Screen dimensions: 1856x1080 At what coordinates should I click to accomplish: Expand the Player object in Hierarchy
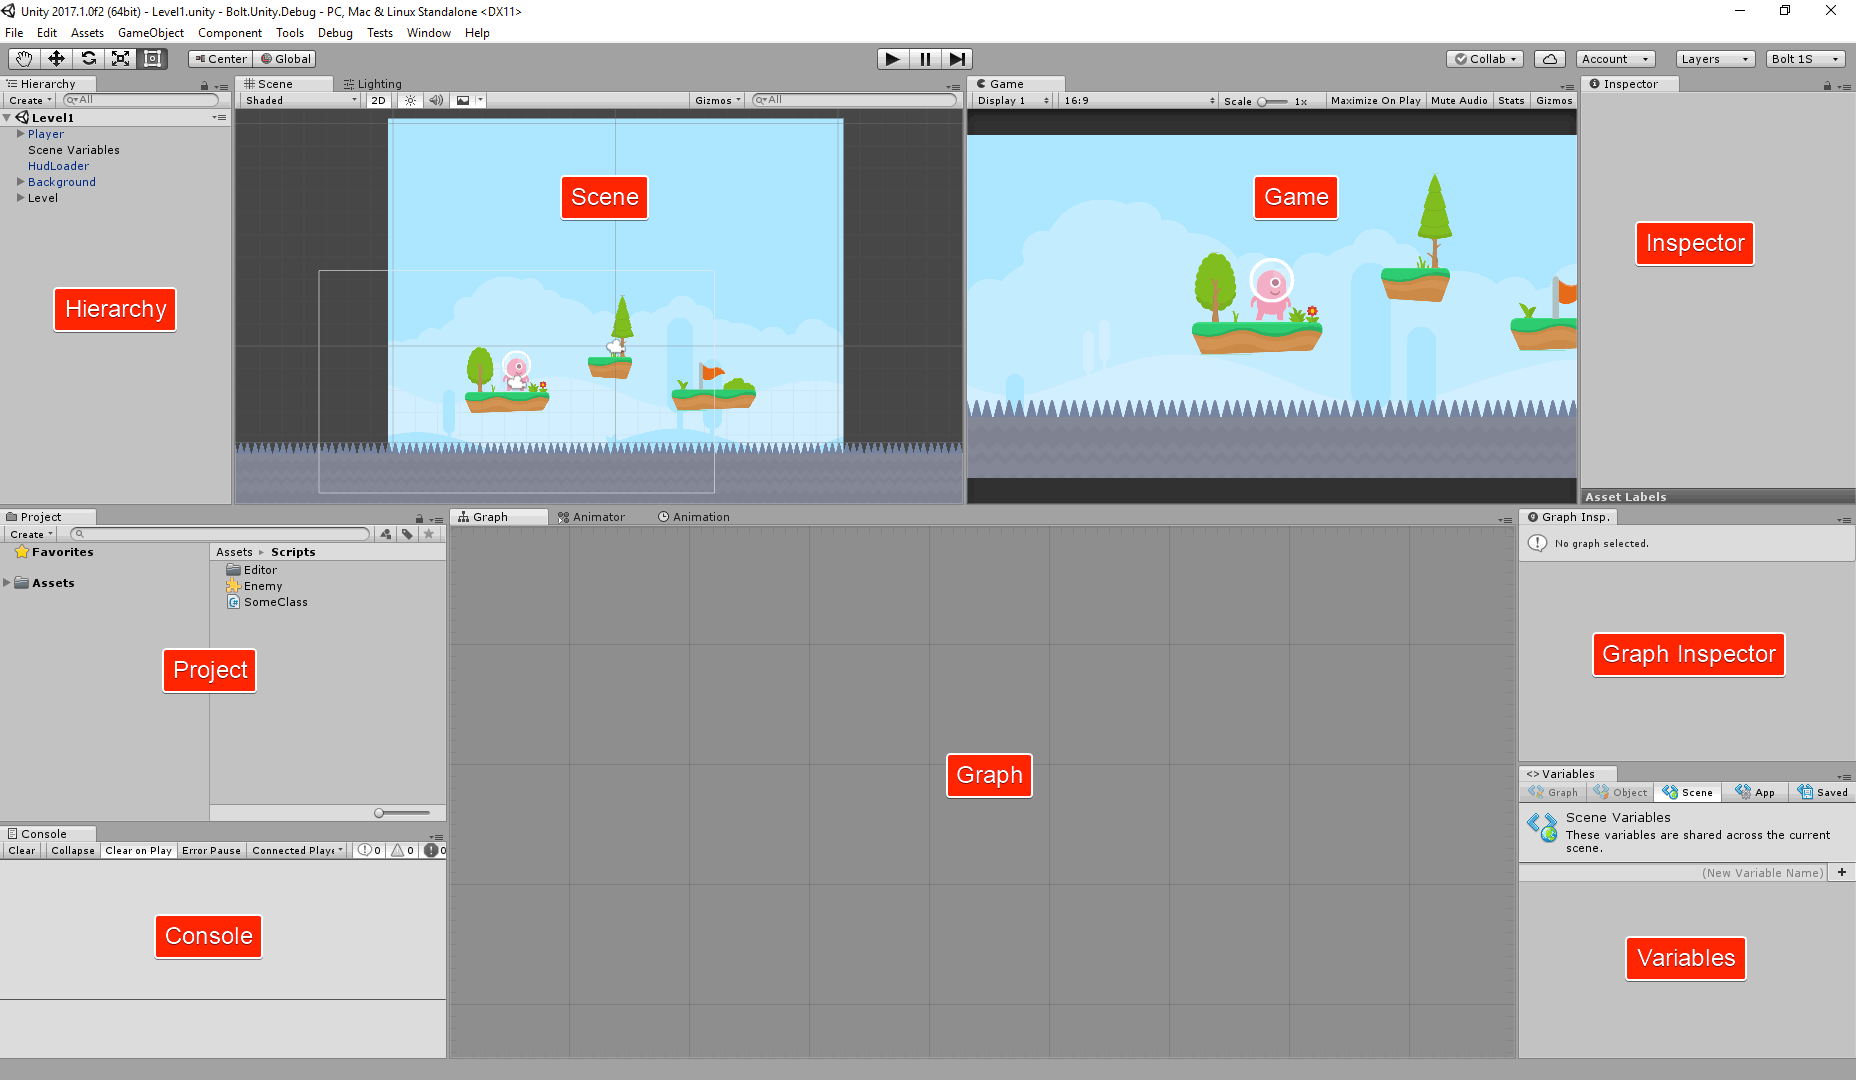pyautogui.click(x=21, y=133)
